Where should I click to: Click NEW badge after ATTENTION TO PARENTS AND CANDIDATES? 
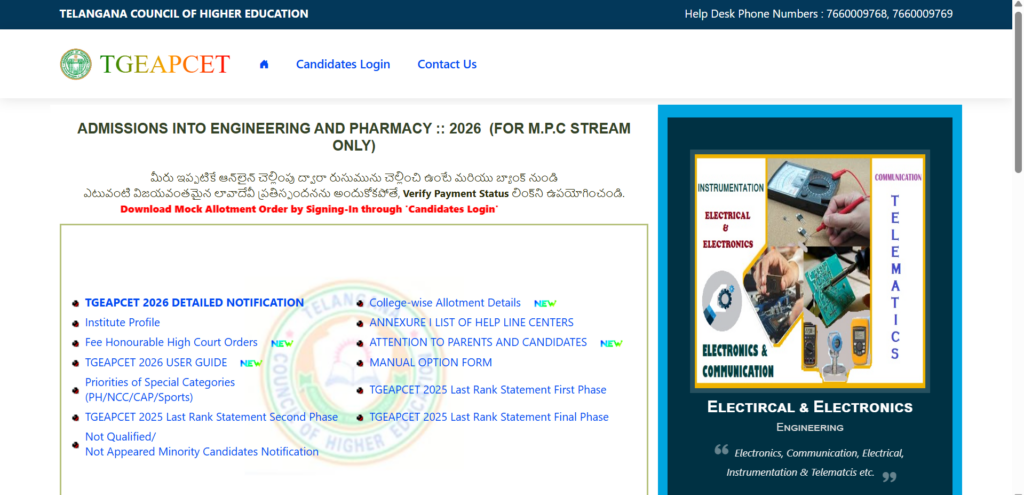tap(611, 343)
